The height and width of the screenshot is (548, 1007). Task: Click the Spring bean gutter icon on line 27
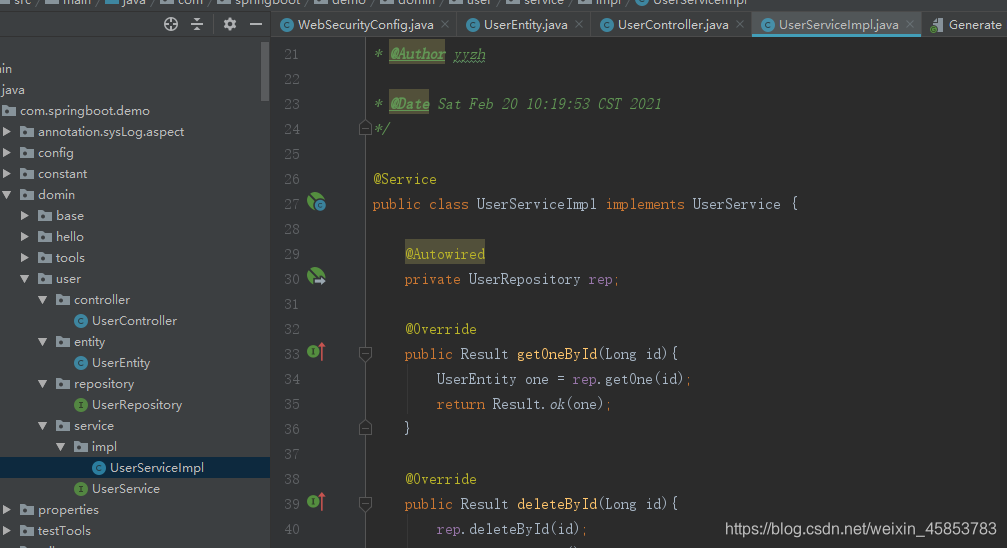pos(316,202)
